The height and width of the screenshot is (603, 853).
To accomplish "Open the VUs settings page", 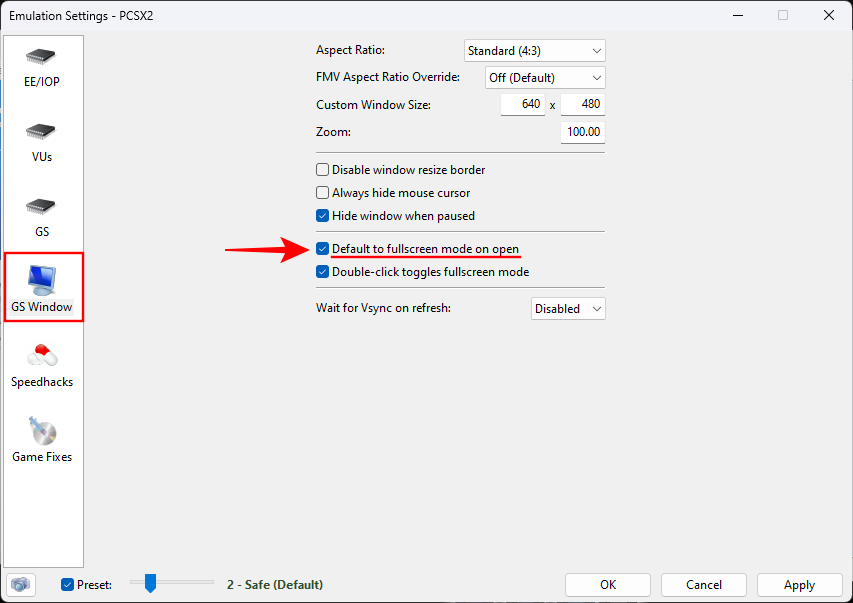I will (42, 144).
